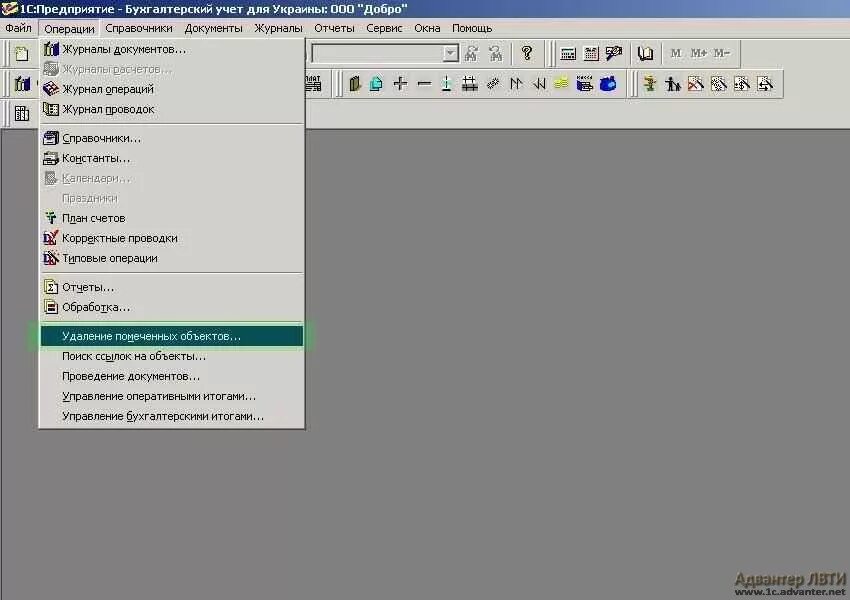850x600 pixels.
Task: Choose Управление бухгалтерскими итогами…
Action: (171, 416)
